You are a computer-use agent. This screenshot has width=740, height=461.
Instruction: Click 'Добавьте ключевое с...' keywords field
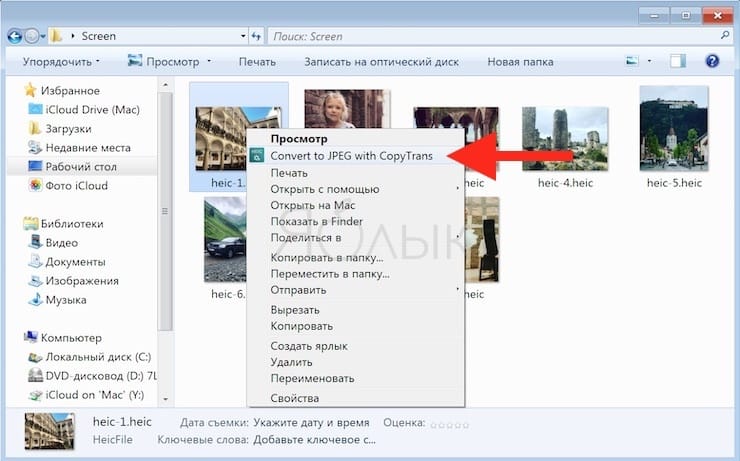(314, 440)
